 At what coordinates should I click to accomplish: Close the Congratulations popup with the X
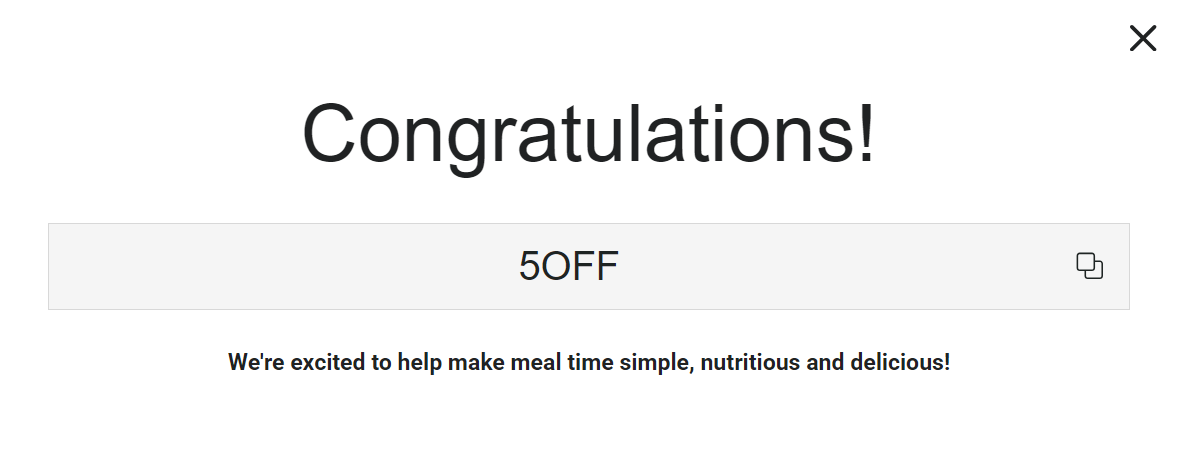(x=1142, y=39)
